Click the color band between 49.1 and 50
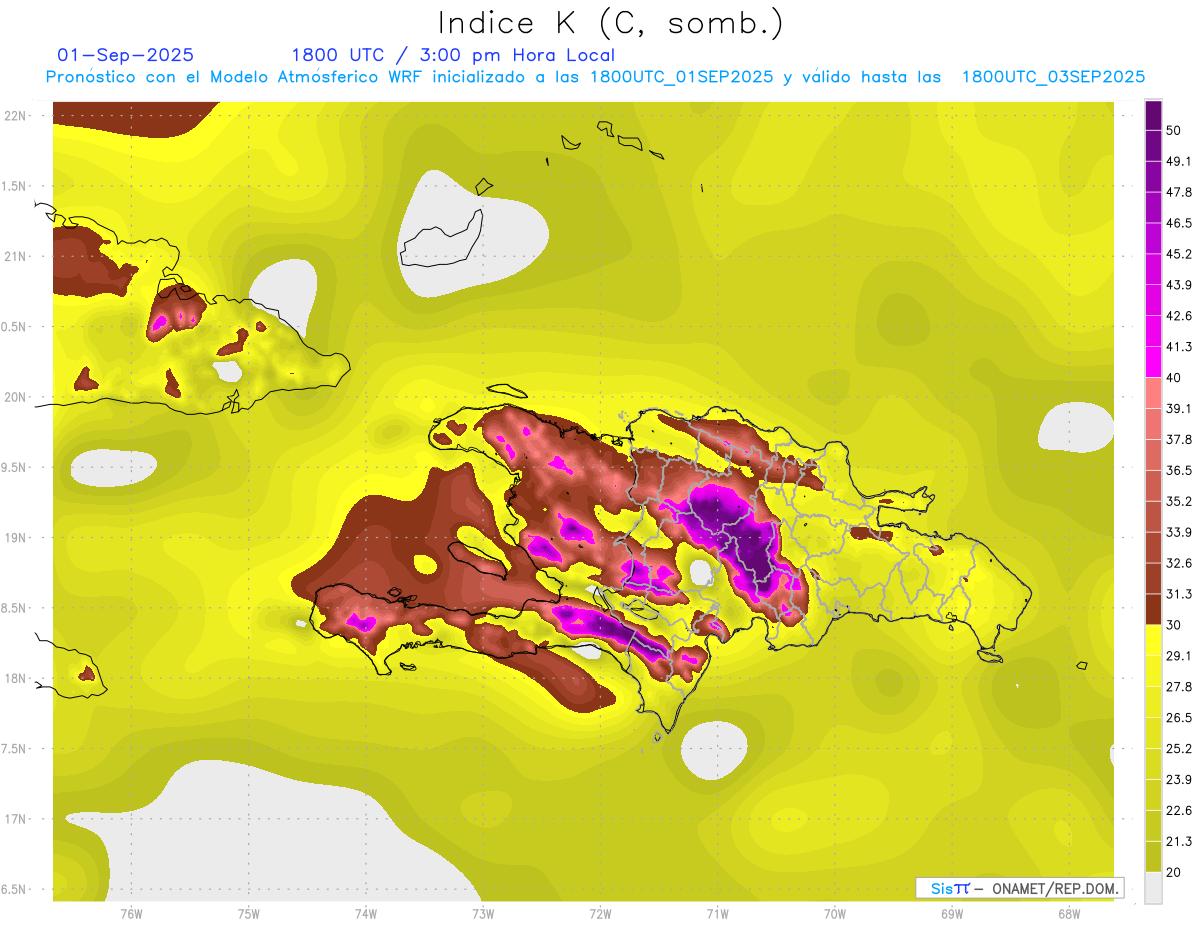 pyautogui.click(x=1153, y=146)
